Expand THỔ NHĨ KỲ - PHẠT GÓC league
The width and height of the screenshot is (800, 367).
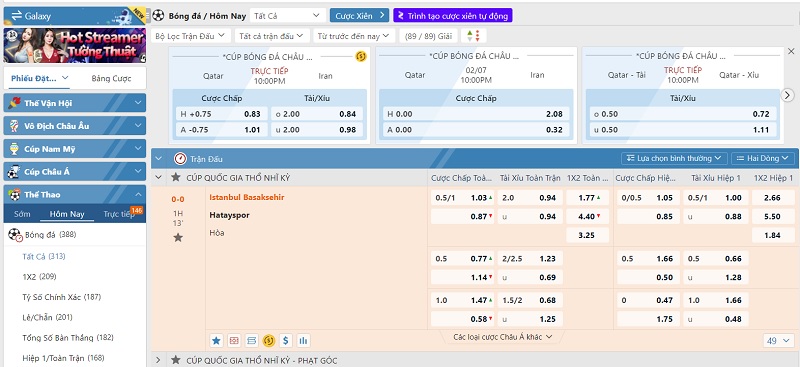click(159, 360)
